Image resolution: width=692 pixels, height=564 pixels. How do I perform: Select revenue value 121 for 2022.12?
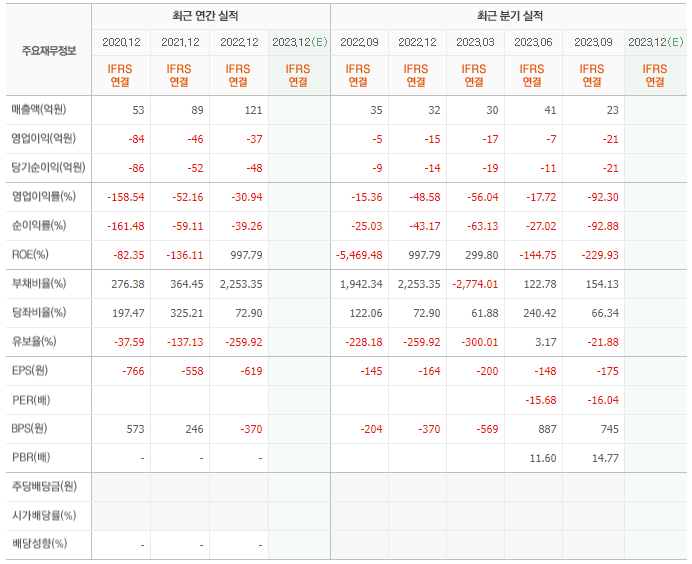pyautogui.click(x=253, y=110)
